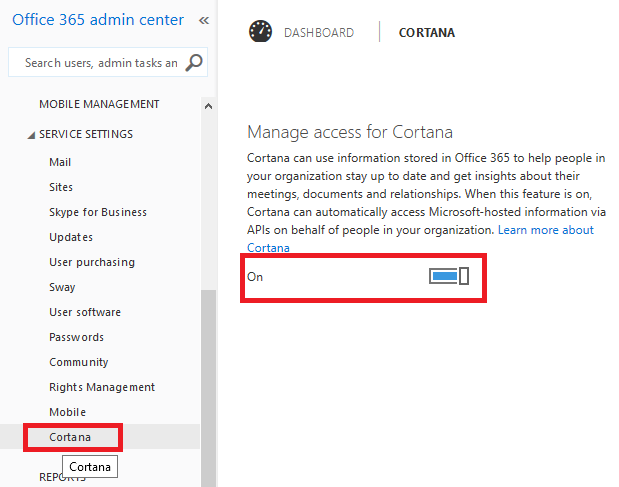This screenshot has width=619, height=487.
Task: Open the User software page
Action: (x=85, y=312)
